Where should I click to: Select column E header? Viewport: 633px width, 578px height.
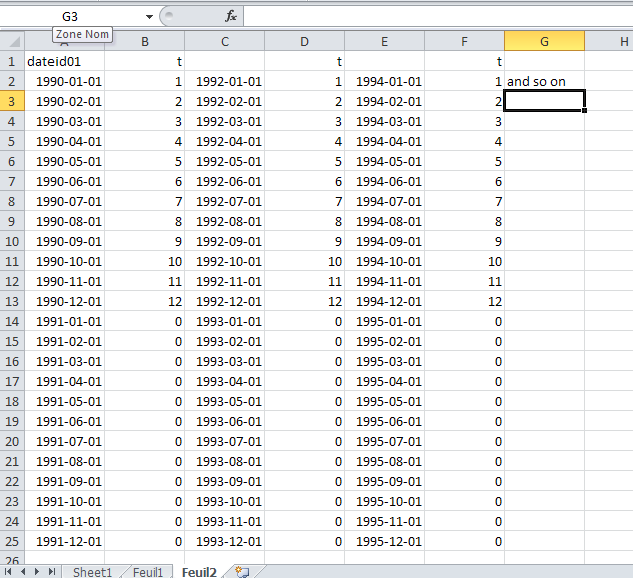(384, 41)
